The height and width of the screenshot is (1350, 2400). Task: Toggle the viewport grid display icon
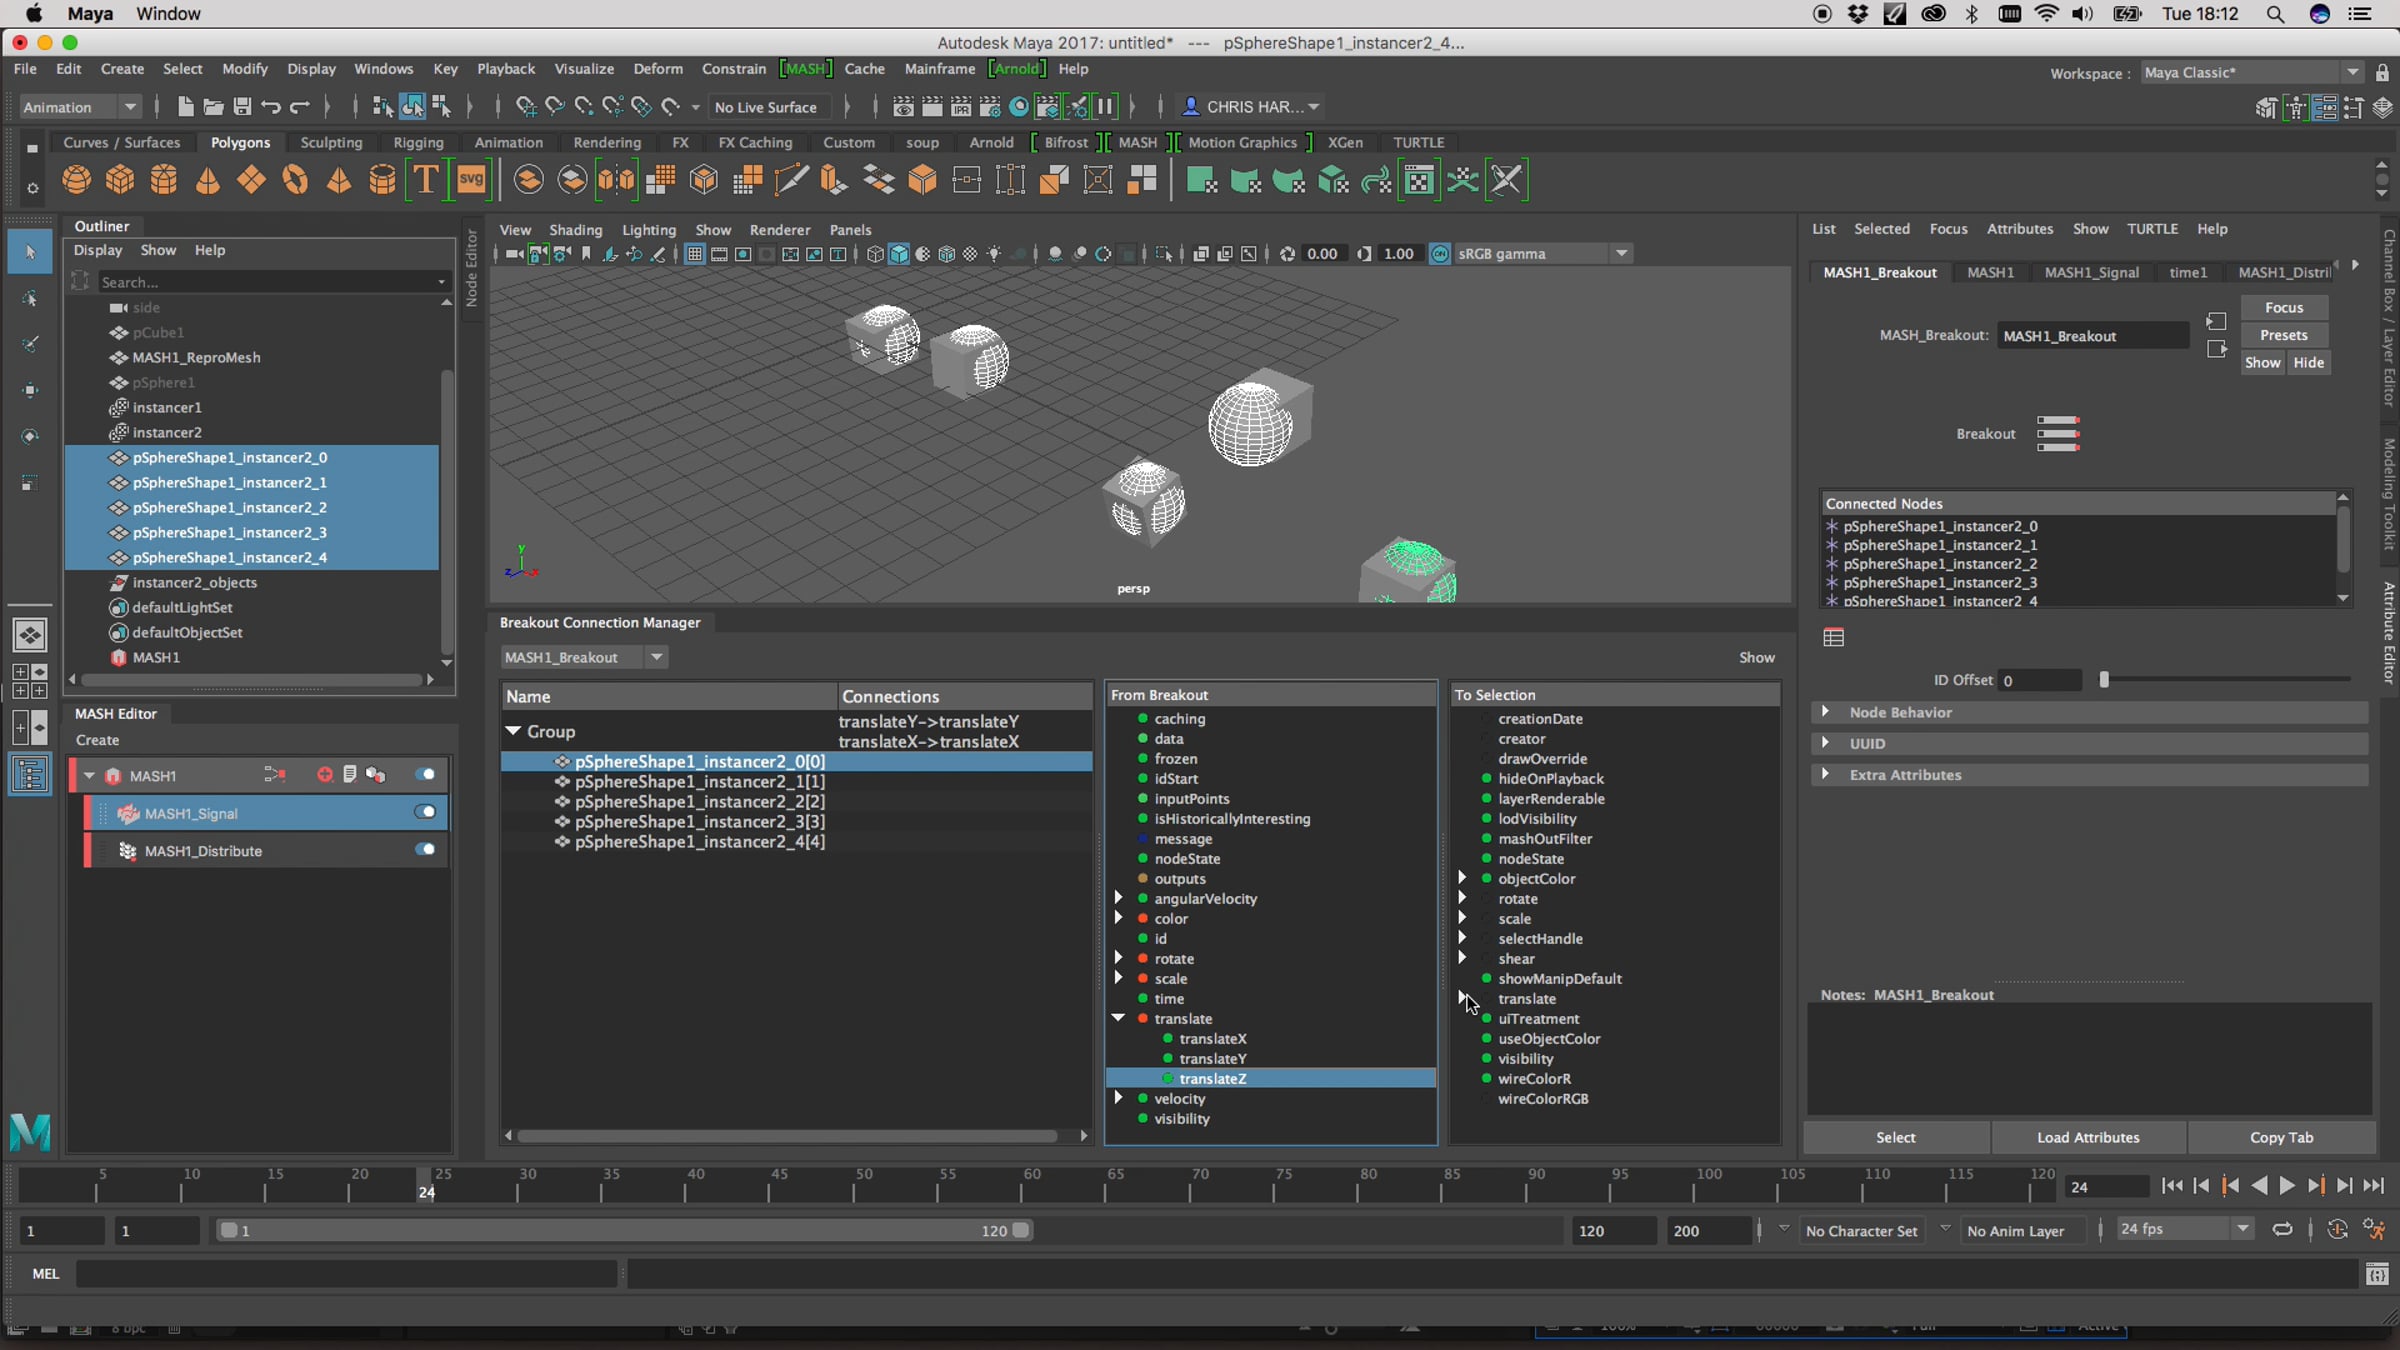coord(694,254)
